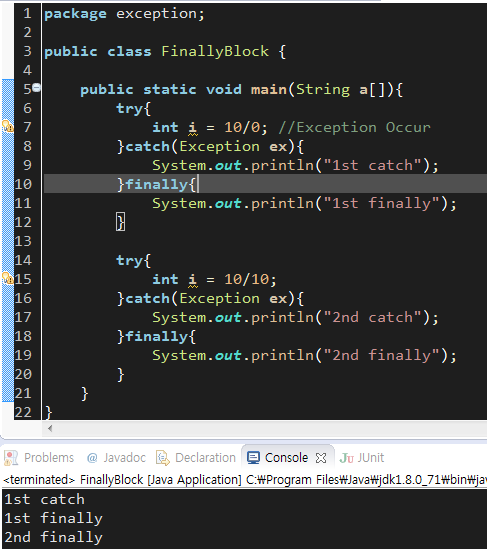487x549 pixels.
Task: Select the Console tab
Action: 286,458
